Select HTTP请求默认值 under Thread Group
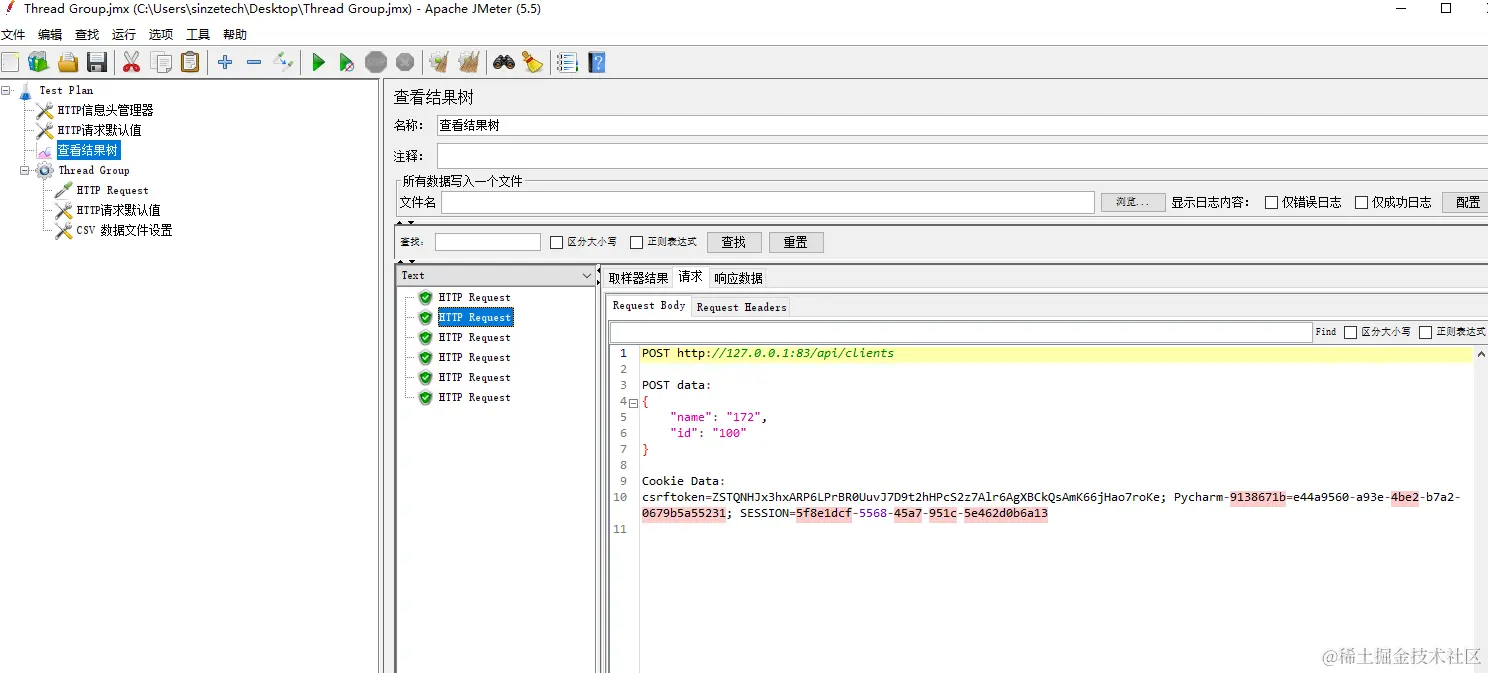The image size is (1488, 673). [x=118, y=210]
